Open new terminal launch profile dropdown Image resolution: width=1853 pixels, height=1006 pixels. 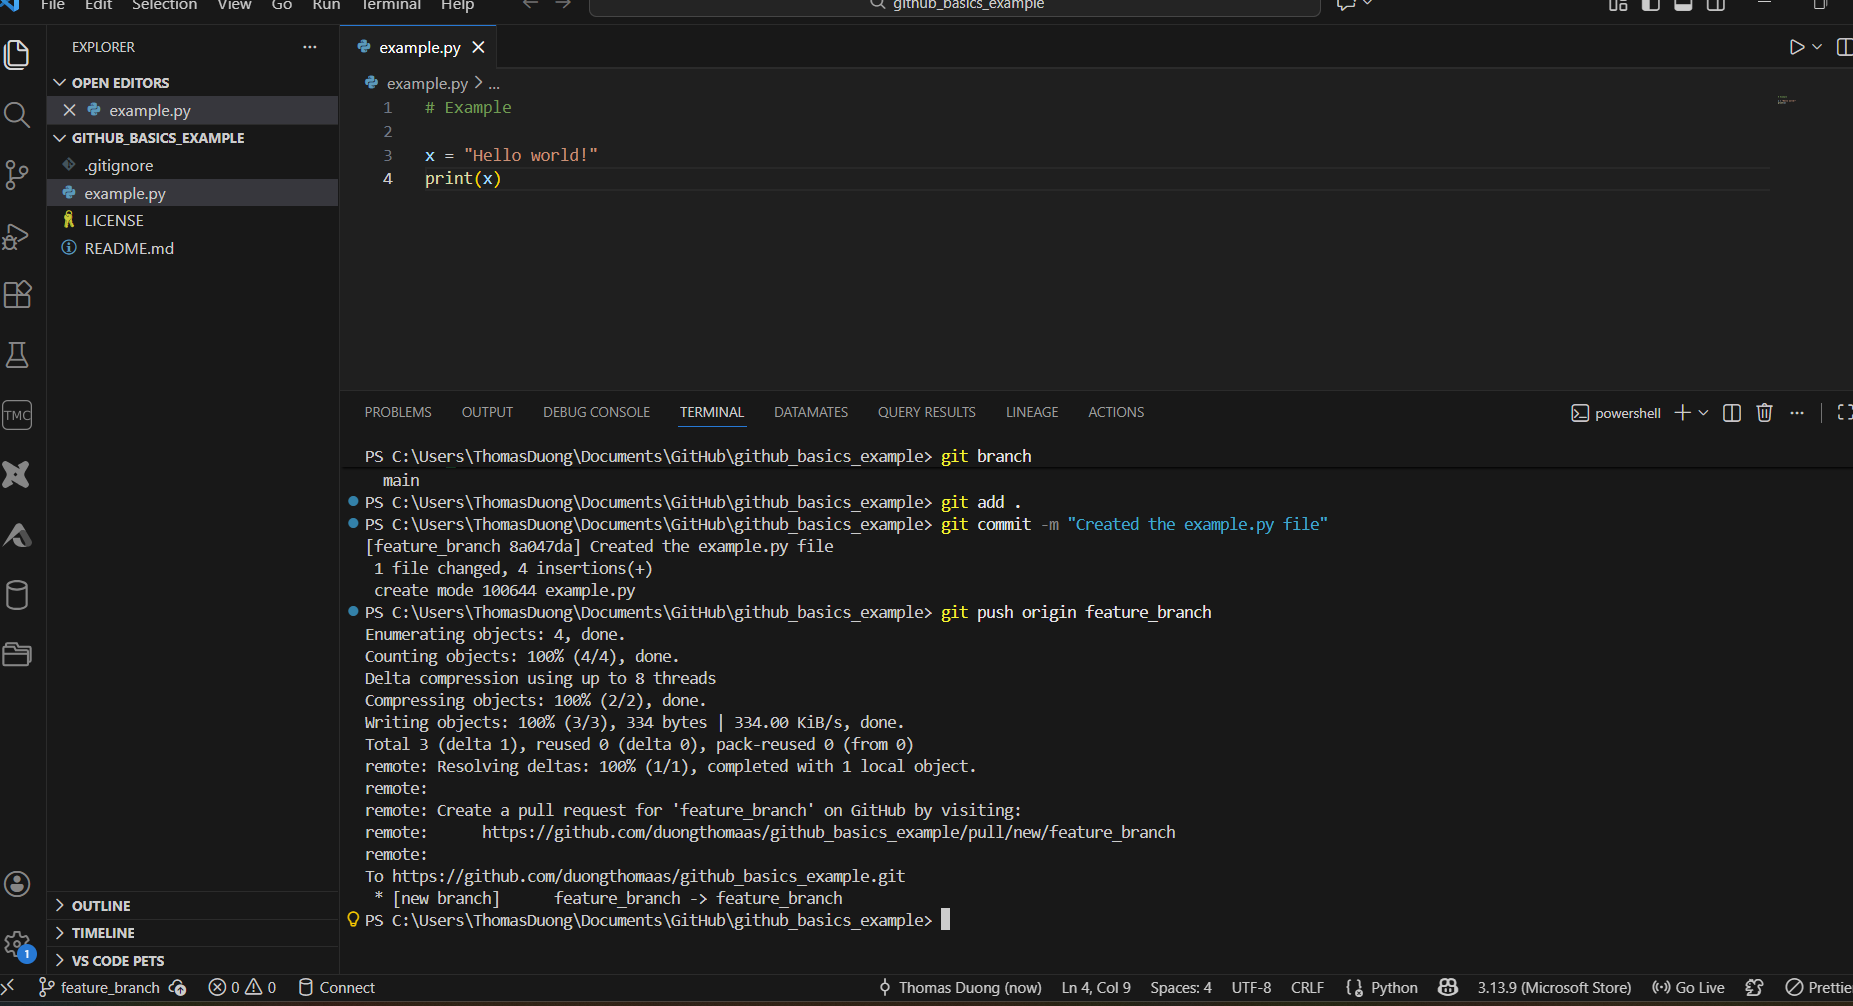pos(1704,413)
